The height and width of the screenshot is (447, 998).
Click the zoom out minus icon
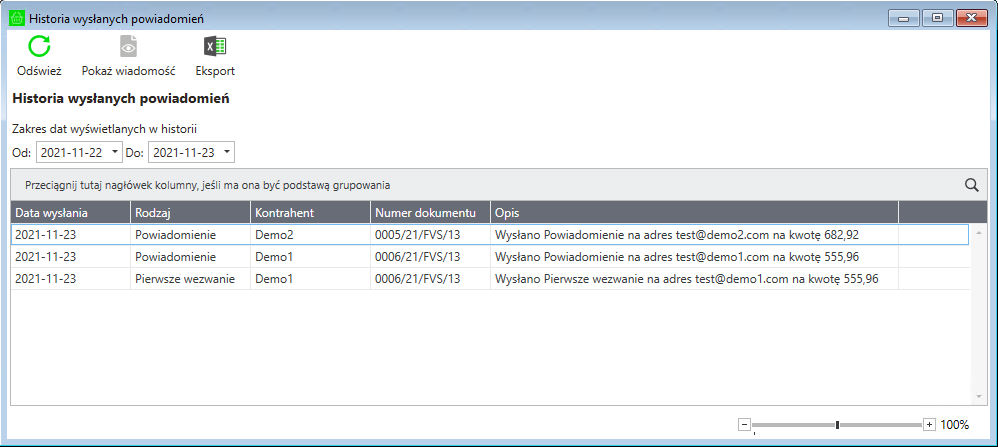pos(744,424)
